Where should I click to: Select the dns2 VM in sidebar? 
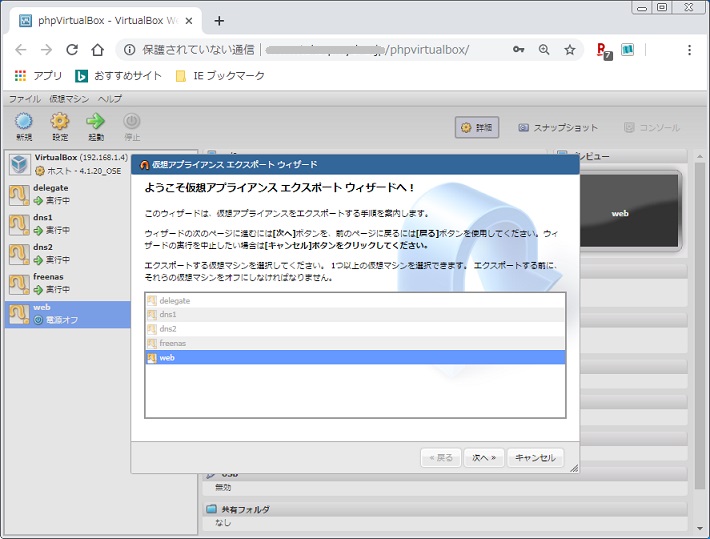pos(68,254)
